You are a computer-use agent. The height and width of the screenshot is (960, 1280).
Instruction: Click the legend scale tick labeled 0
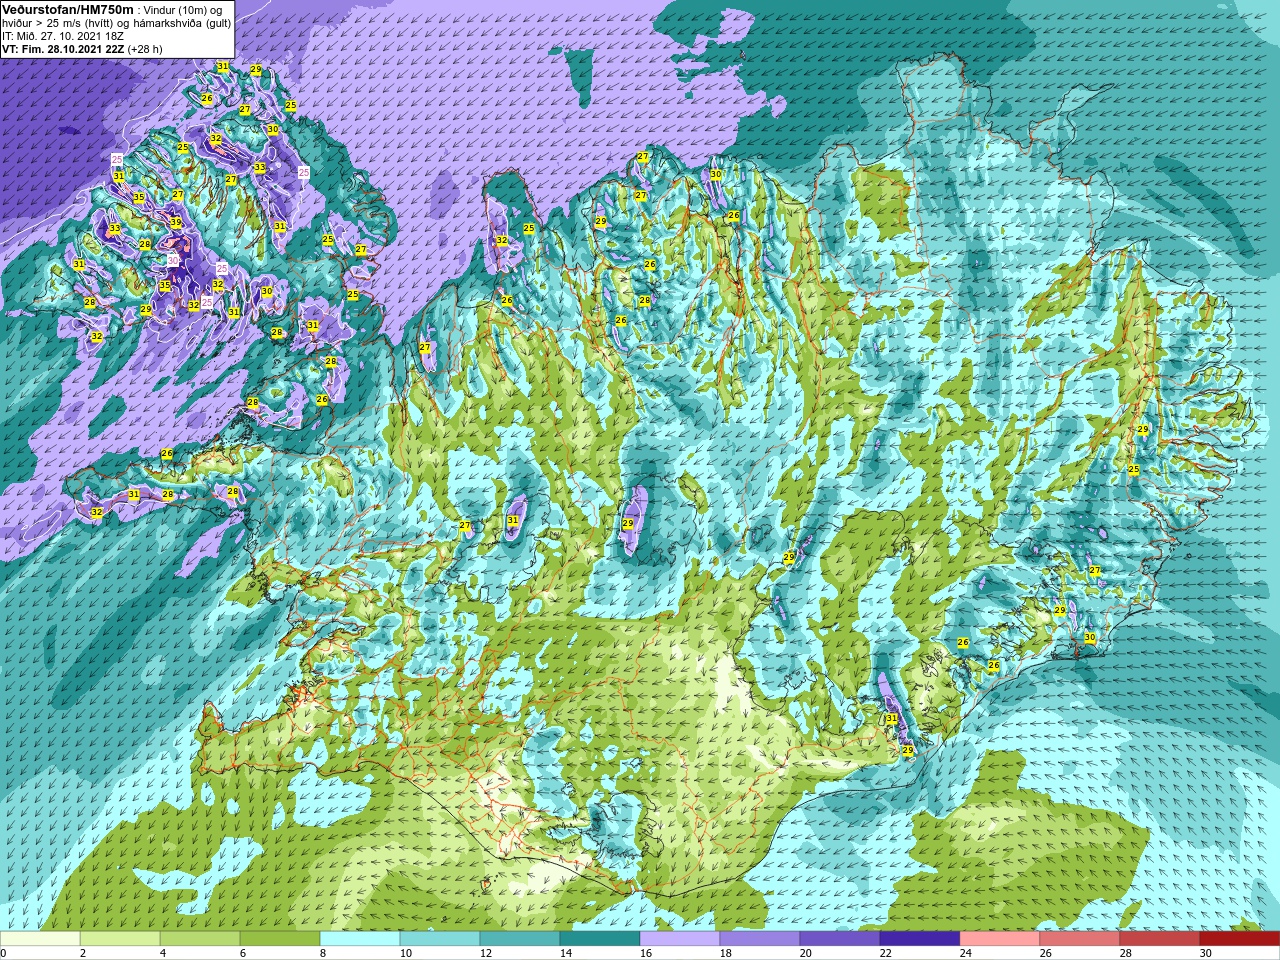coord(3,953)
